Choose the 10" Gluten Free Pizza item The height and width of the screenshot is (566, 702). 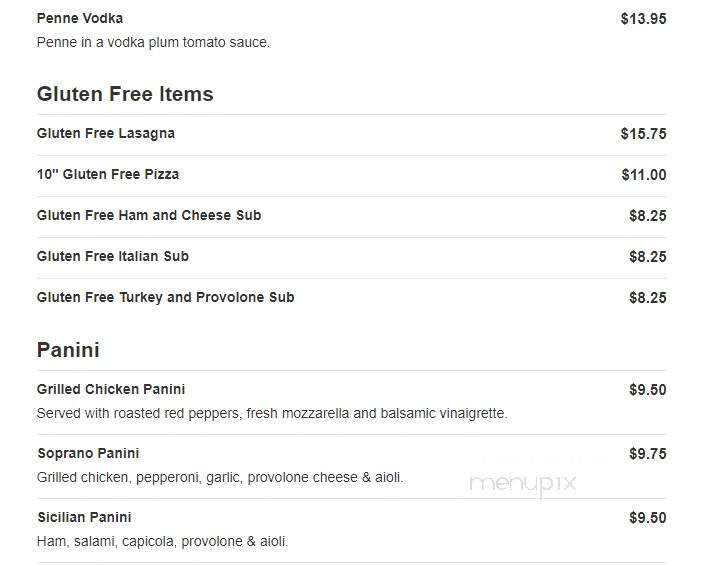pyautogui.click(x=108, y=174)
